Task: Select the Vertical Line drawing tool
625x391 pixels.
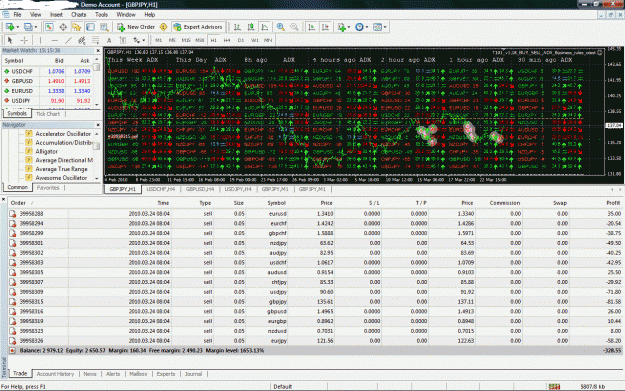Action: 40,40
